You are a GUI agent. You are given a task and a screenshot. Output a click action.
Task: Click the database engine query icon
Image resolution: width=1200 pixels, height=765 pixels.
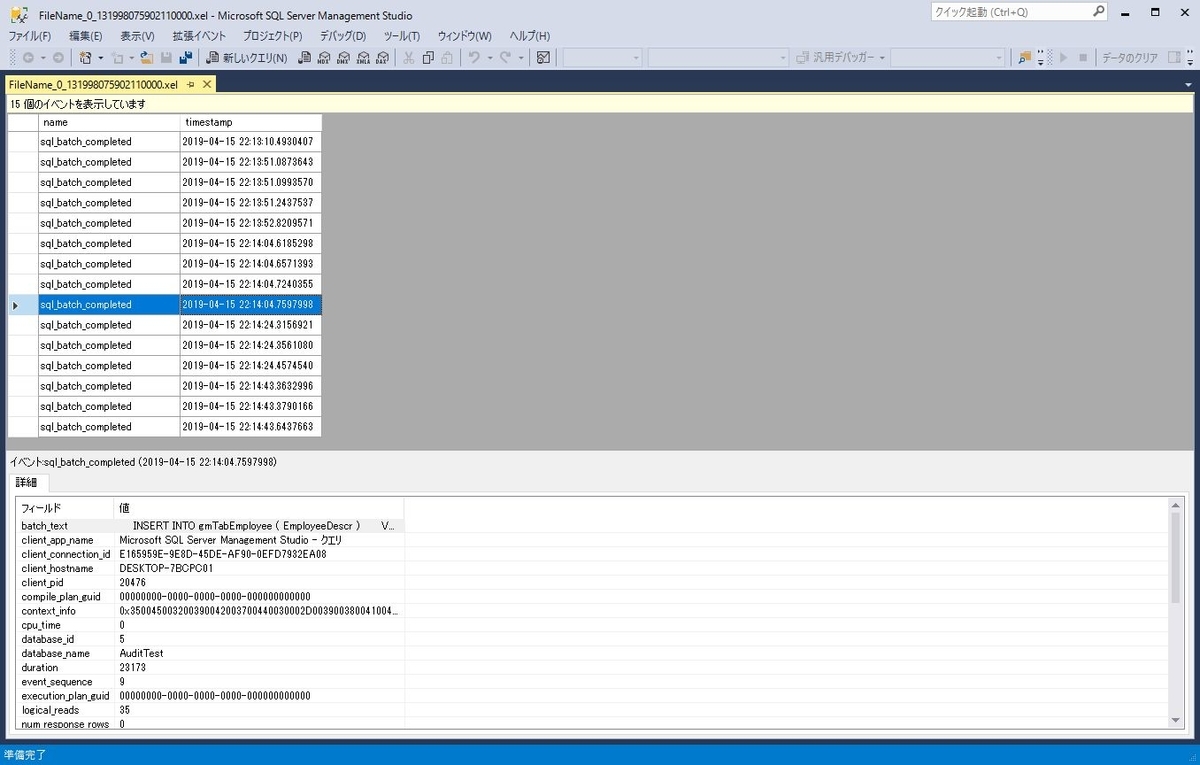click(306, 58)
